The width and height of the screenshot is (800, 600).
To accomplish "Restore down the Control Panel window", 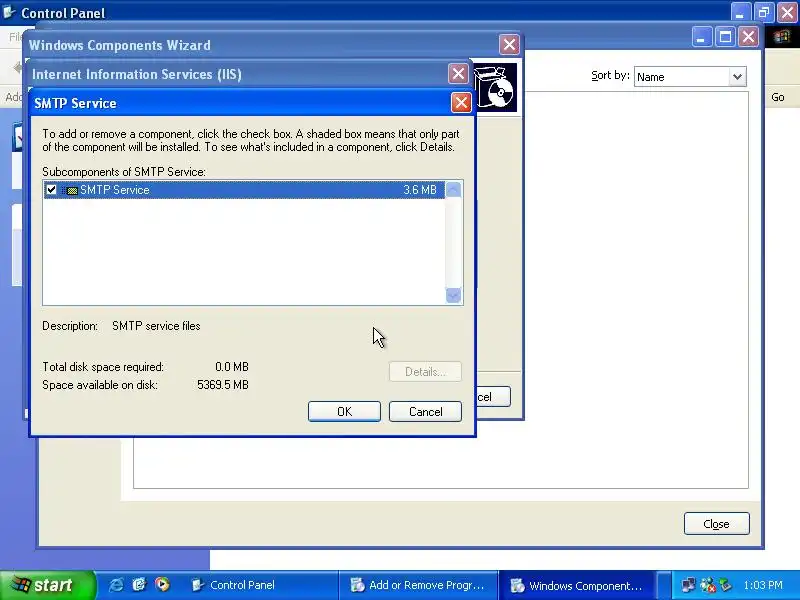I will coord(764,13).
